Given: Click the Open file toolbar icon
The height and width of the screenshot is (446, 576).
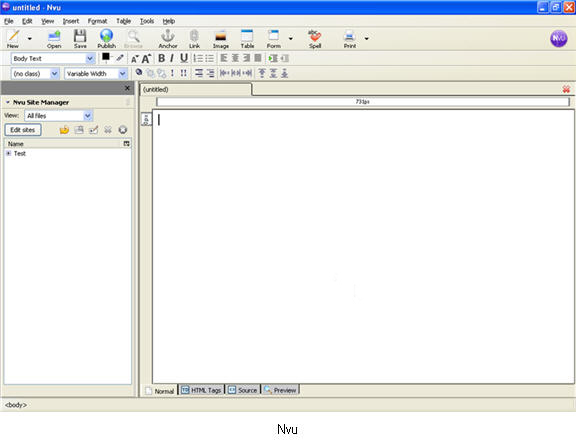Looking at the screenshot, I should point(54,39).
